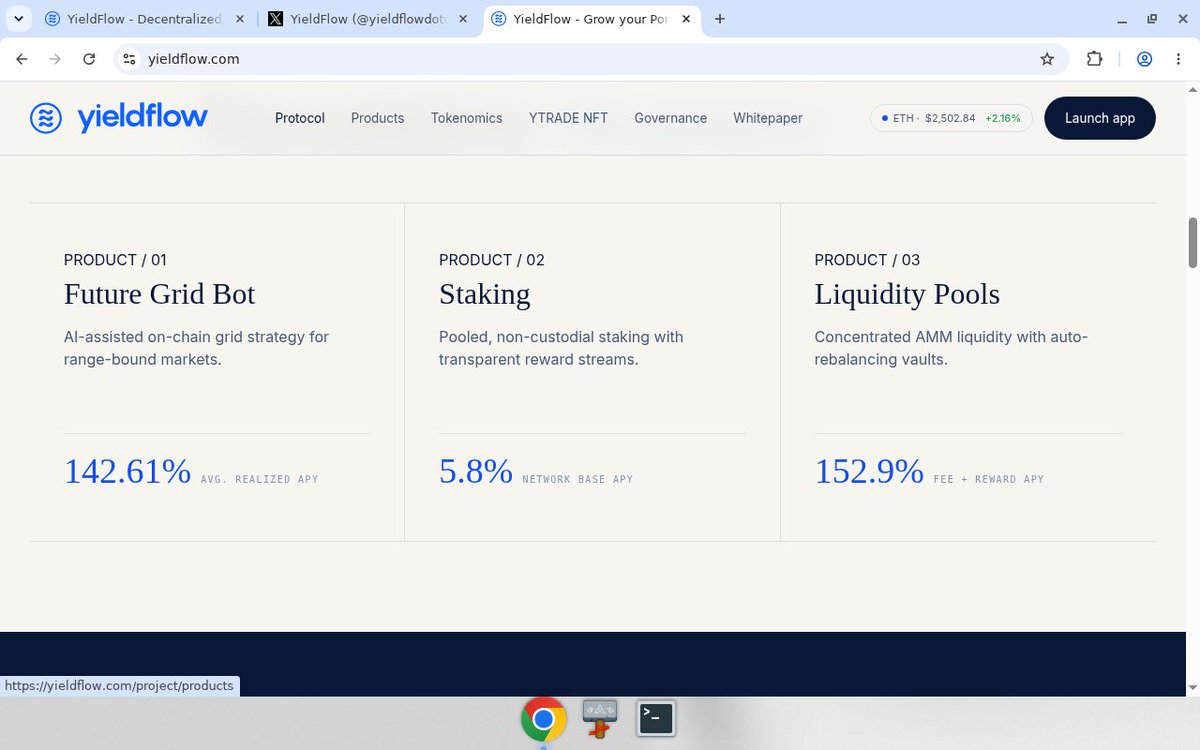Click the PRODUCT / 01 label

coord(115,260)
